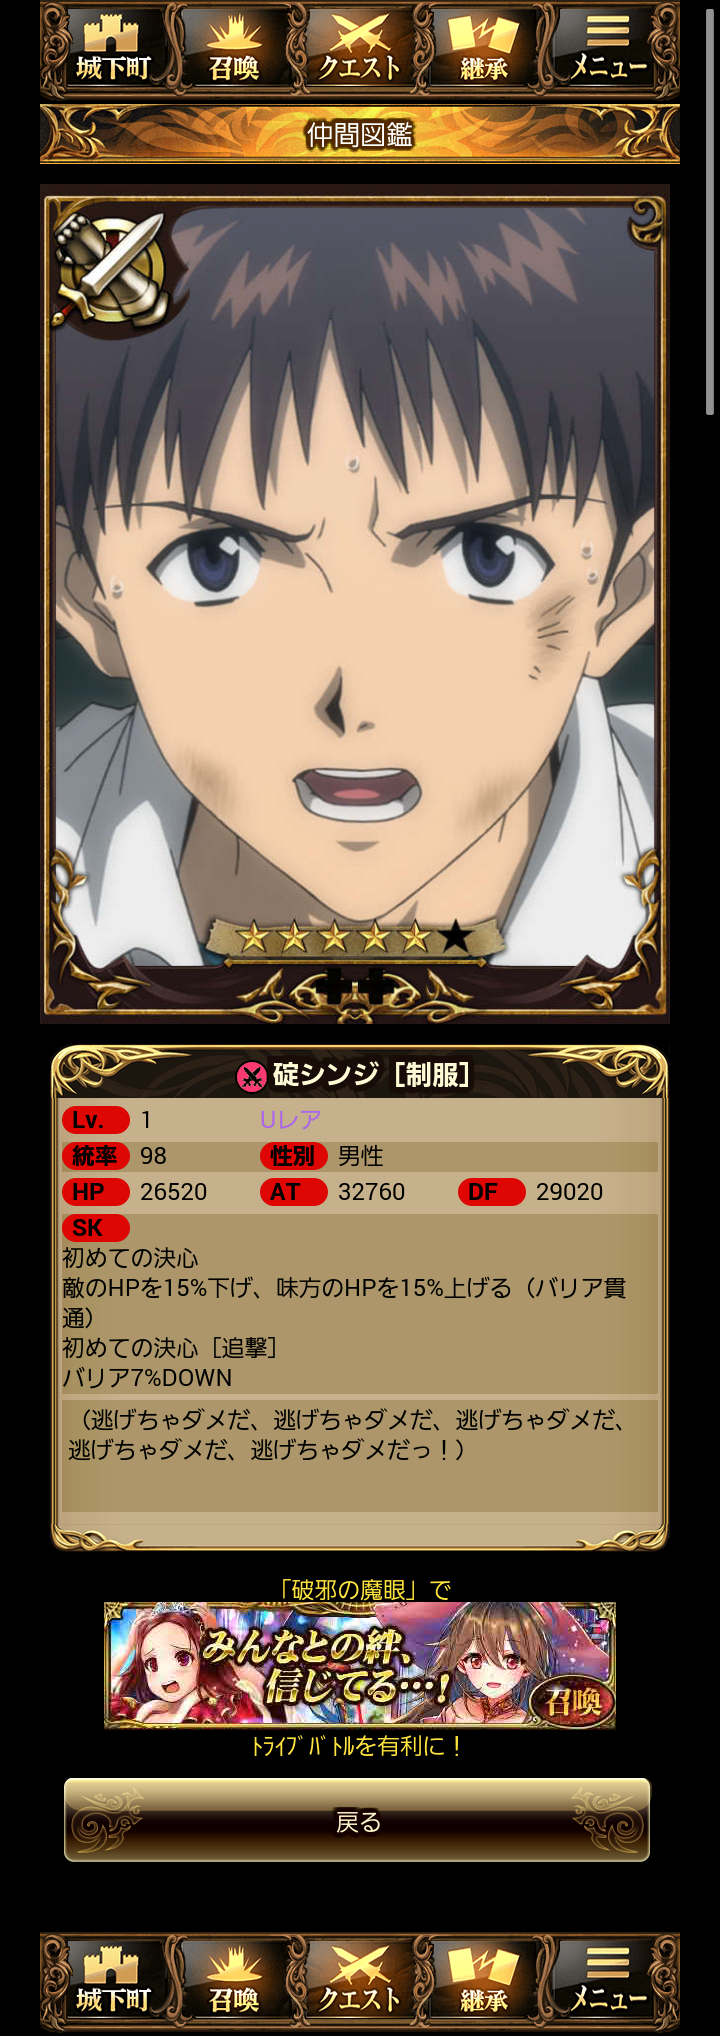Select クエスト crossed swords icon at top
The image size is (720, 2036).
pyautogui.click(x=359, y=49)
